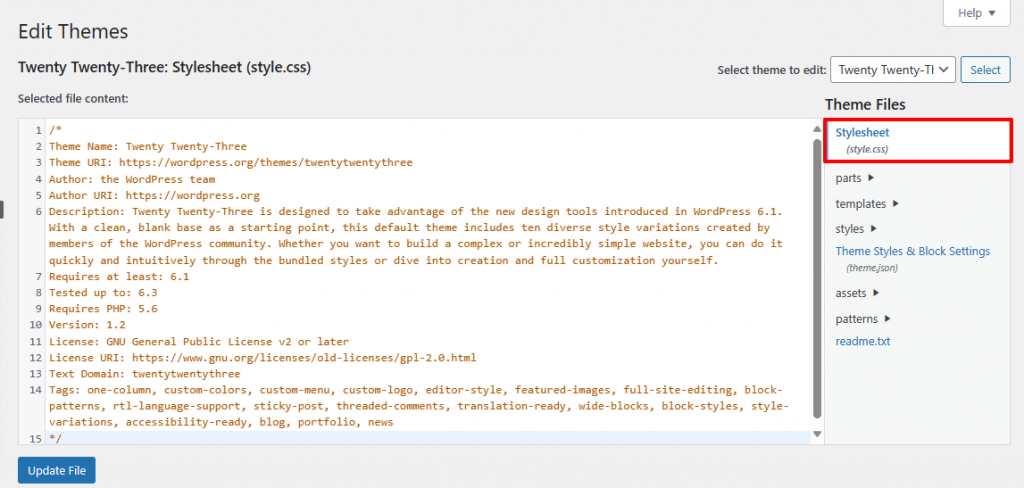Click the GNU General Public License line
1024x488 pixels.
coord(199,342)
